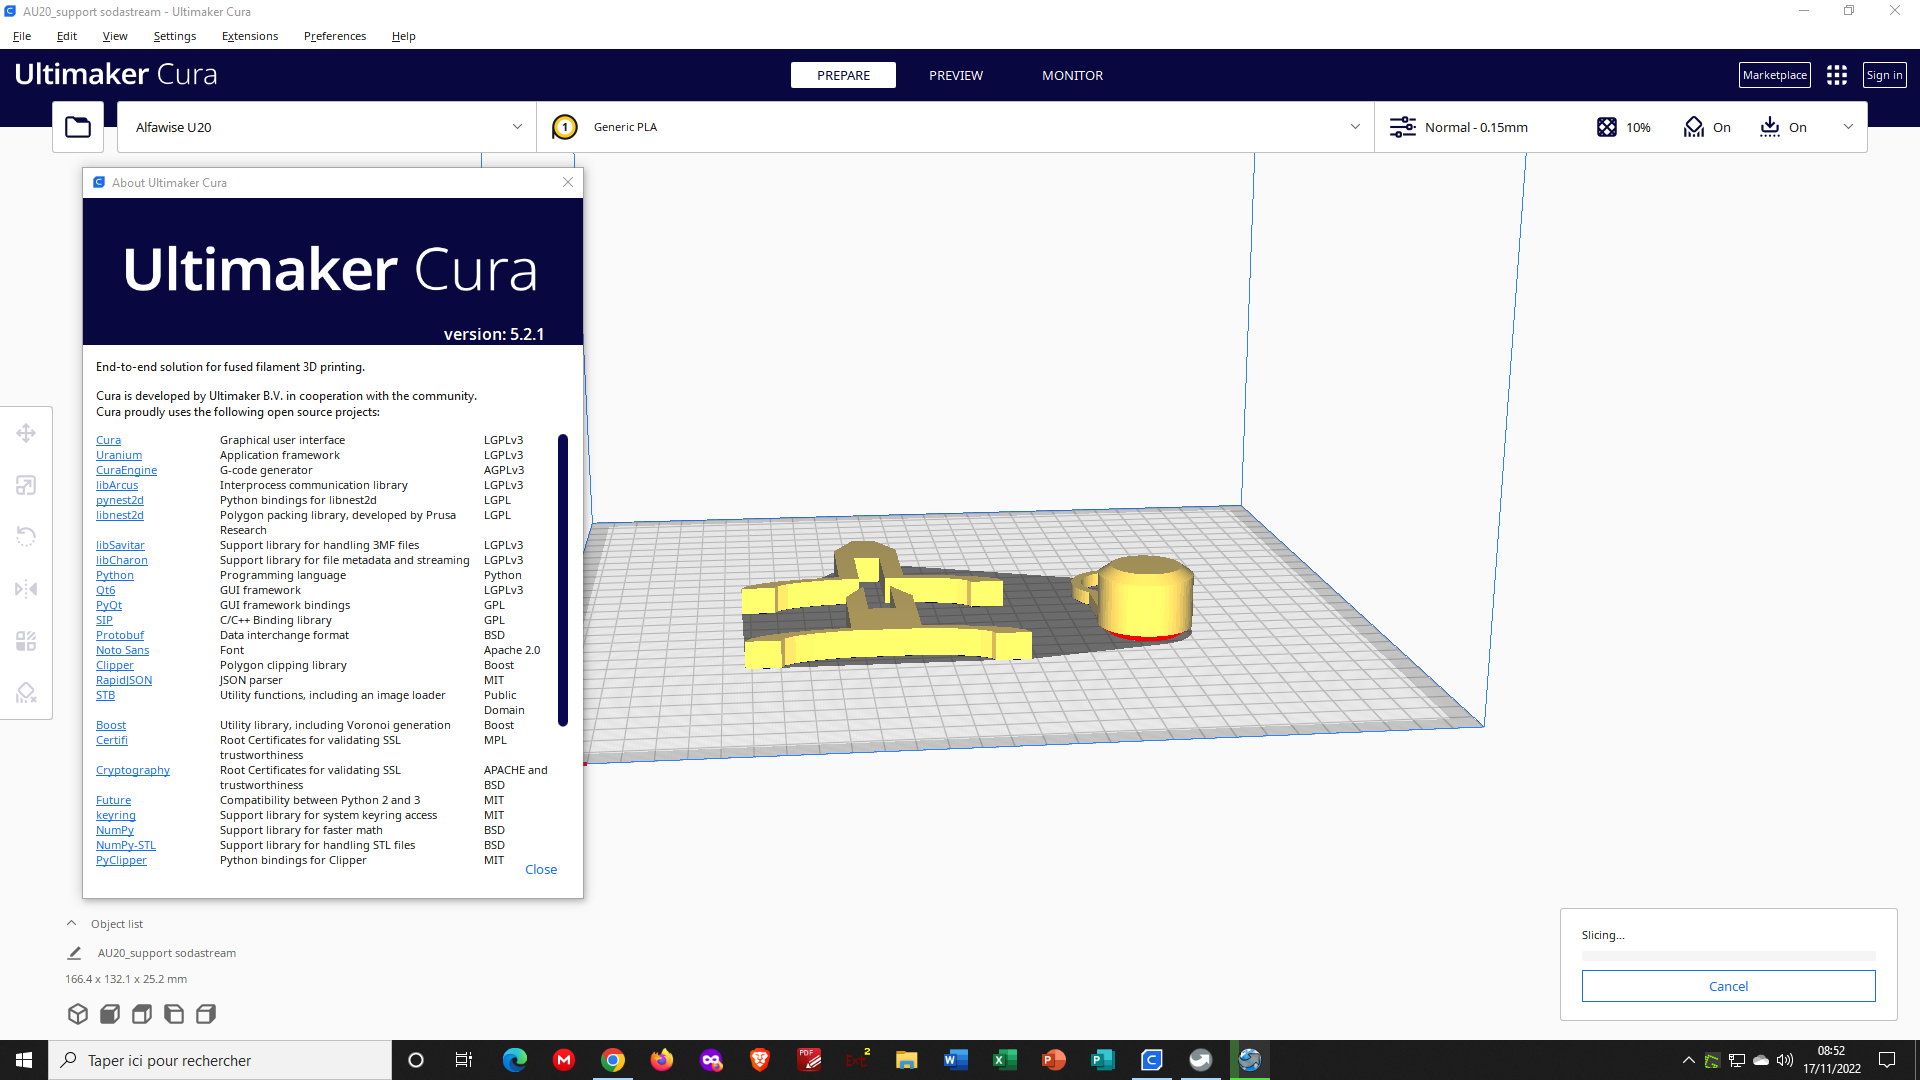Open Word from the taskbar
Viewport: 1920px width, 1080px height.
tap(955, 1059)
